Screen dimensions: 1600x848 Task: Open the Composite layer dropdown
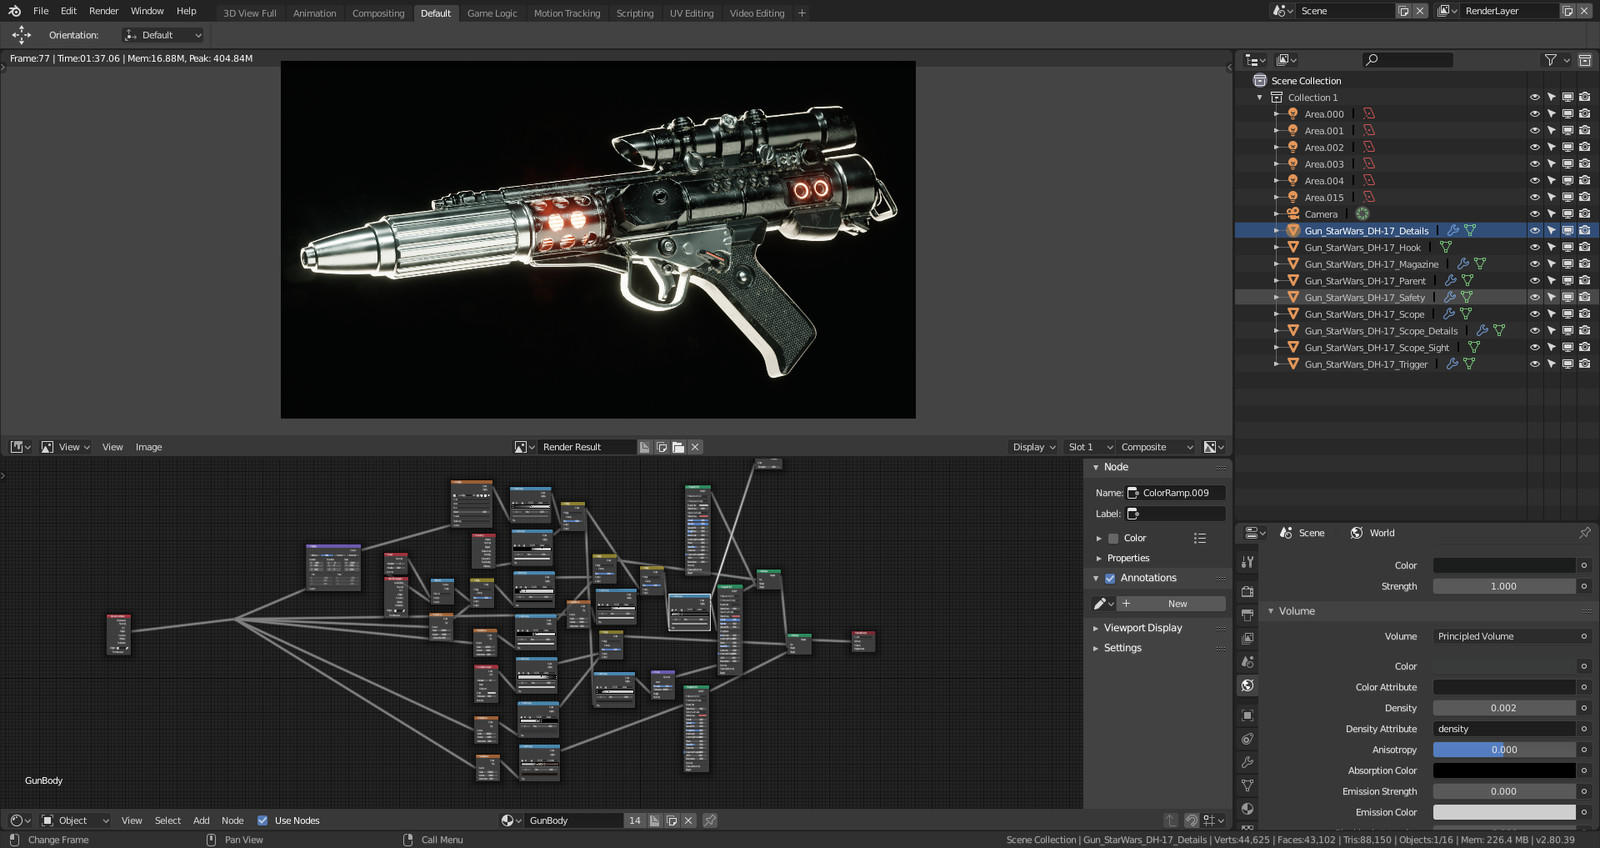1156,447
